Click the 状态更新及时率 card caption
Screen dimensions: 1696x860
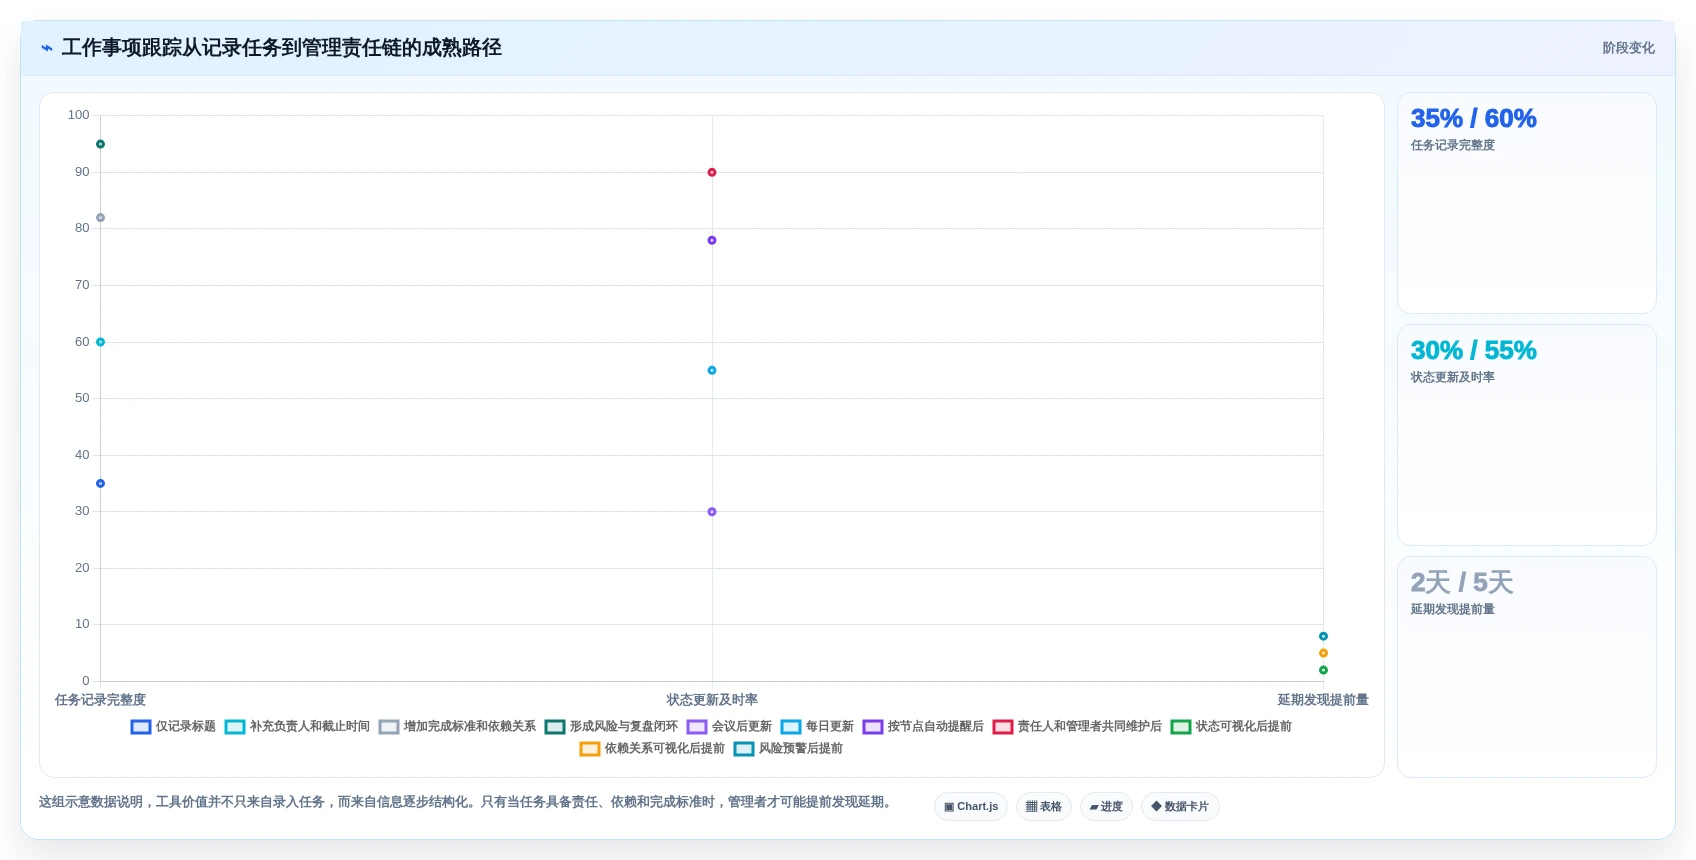pos(1452,377)
